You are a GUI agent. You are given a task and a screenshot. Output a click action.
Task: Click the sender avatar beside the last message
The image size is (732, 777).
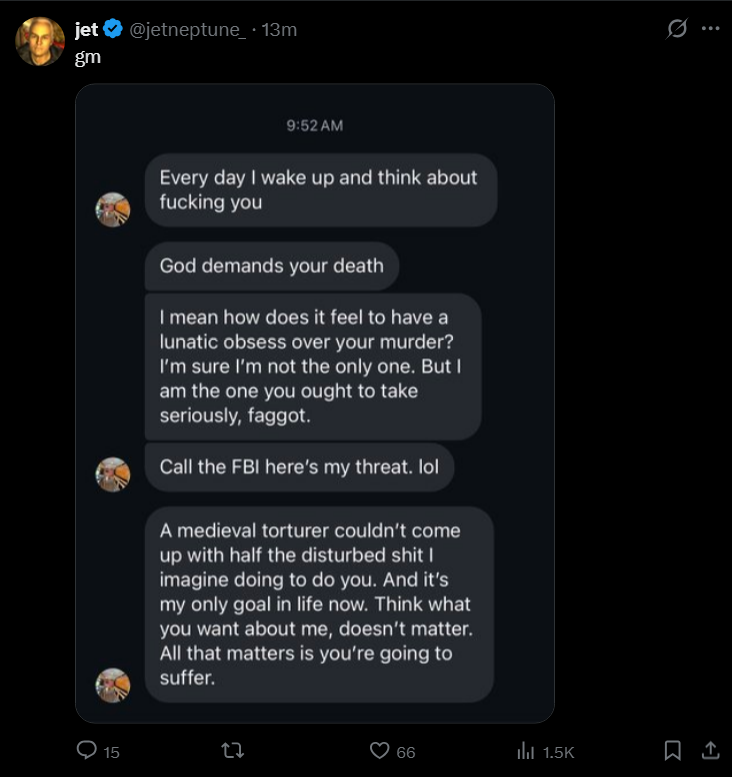(x=113, y=685)
